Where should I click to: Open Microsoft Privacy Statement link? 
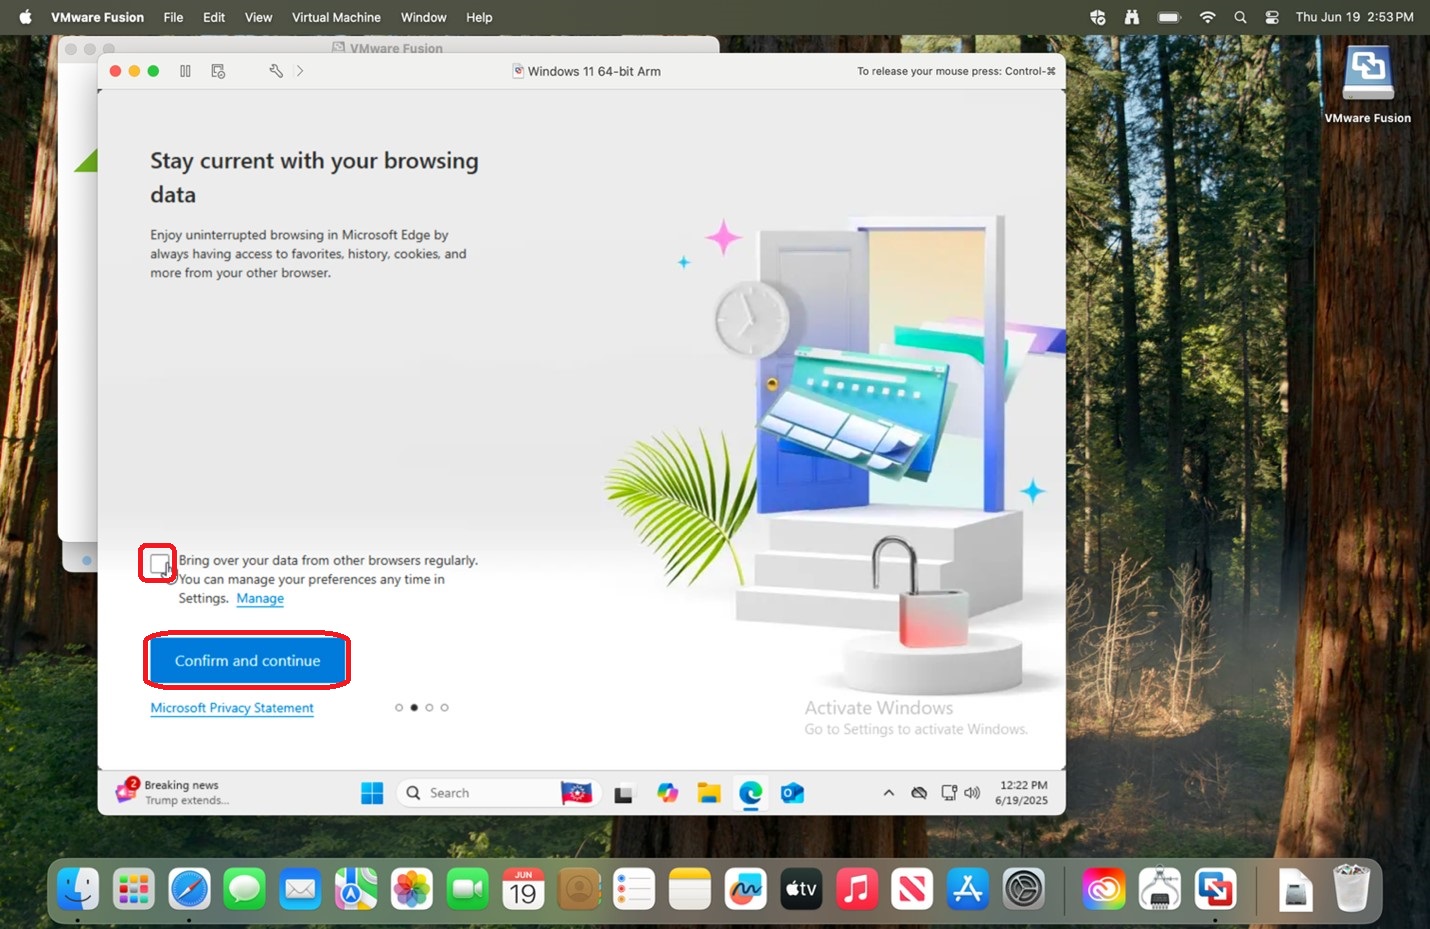click(x=232, y=708)
